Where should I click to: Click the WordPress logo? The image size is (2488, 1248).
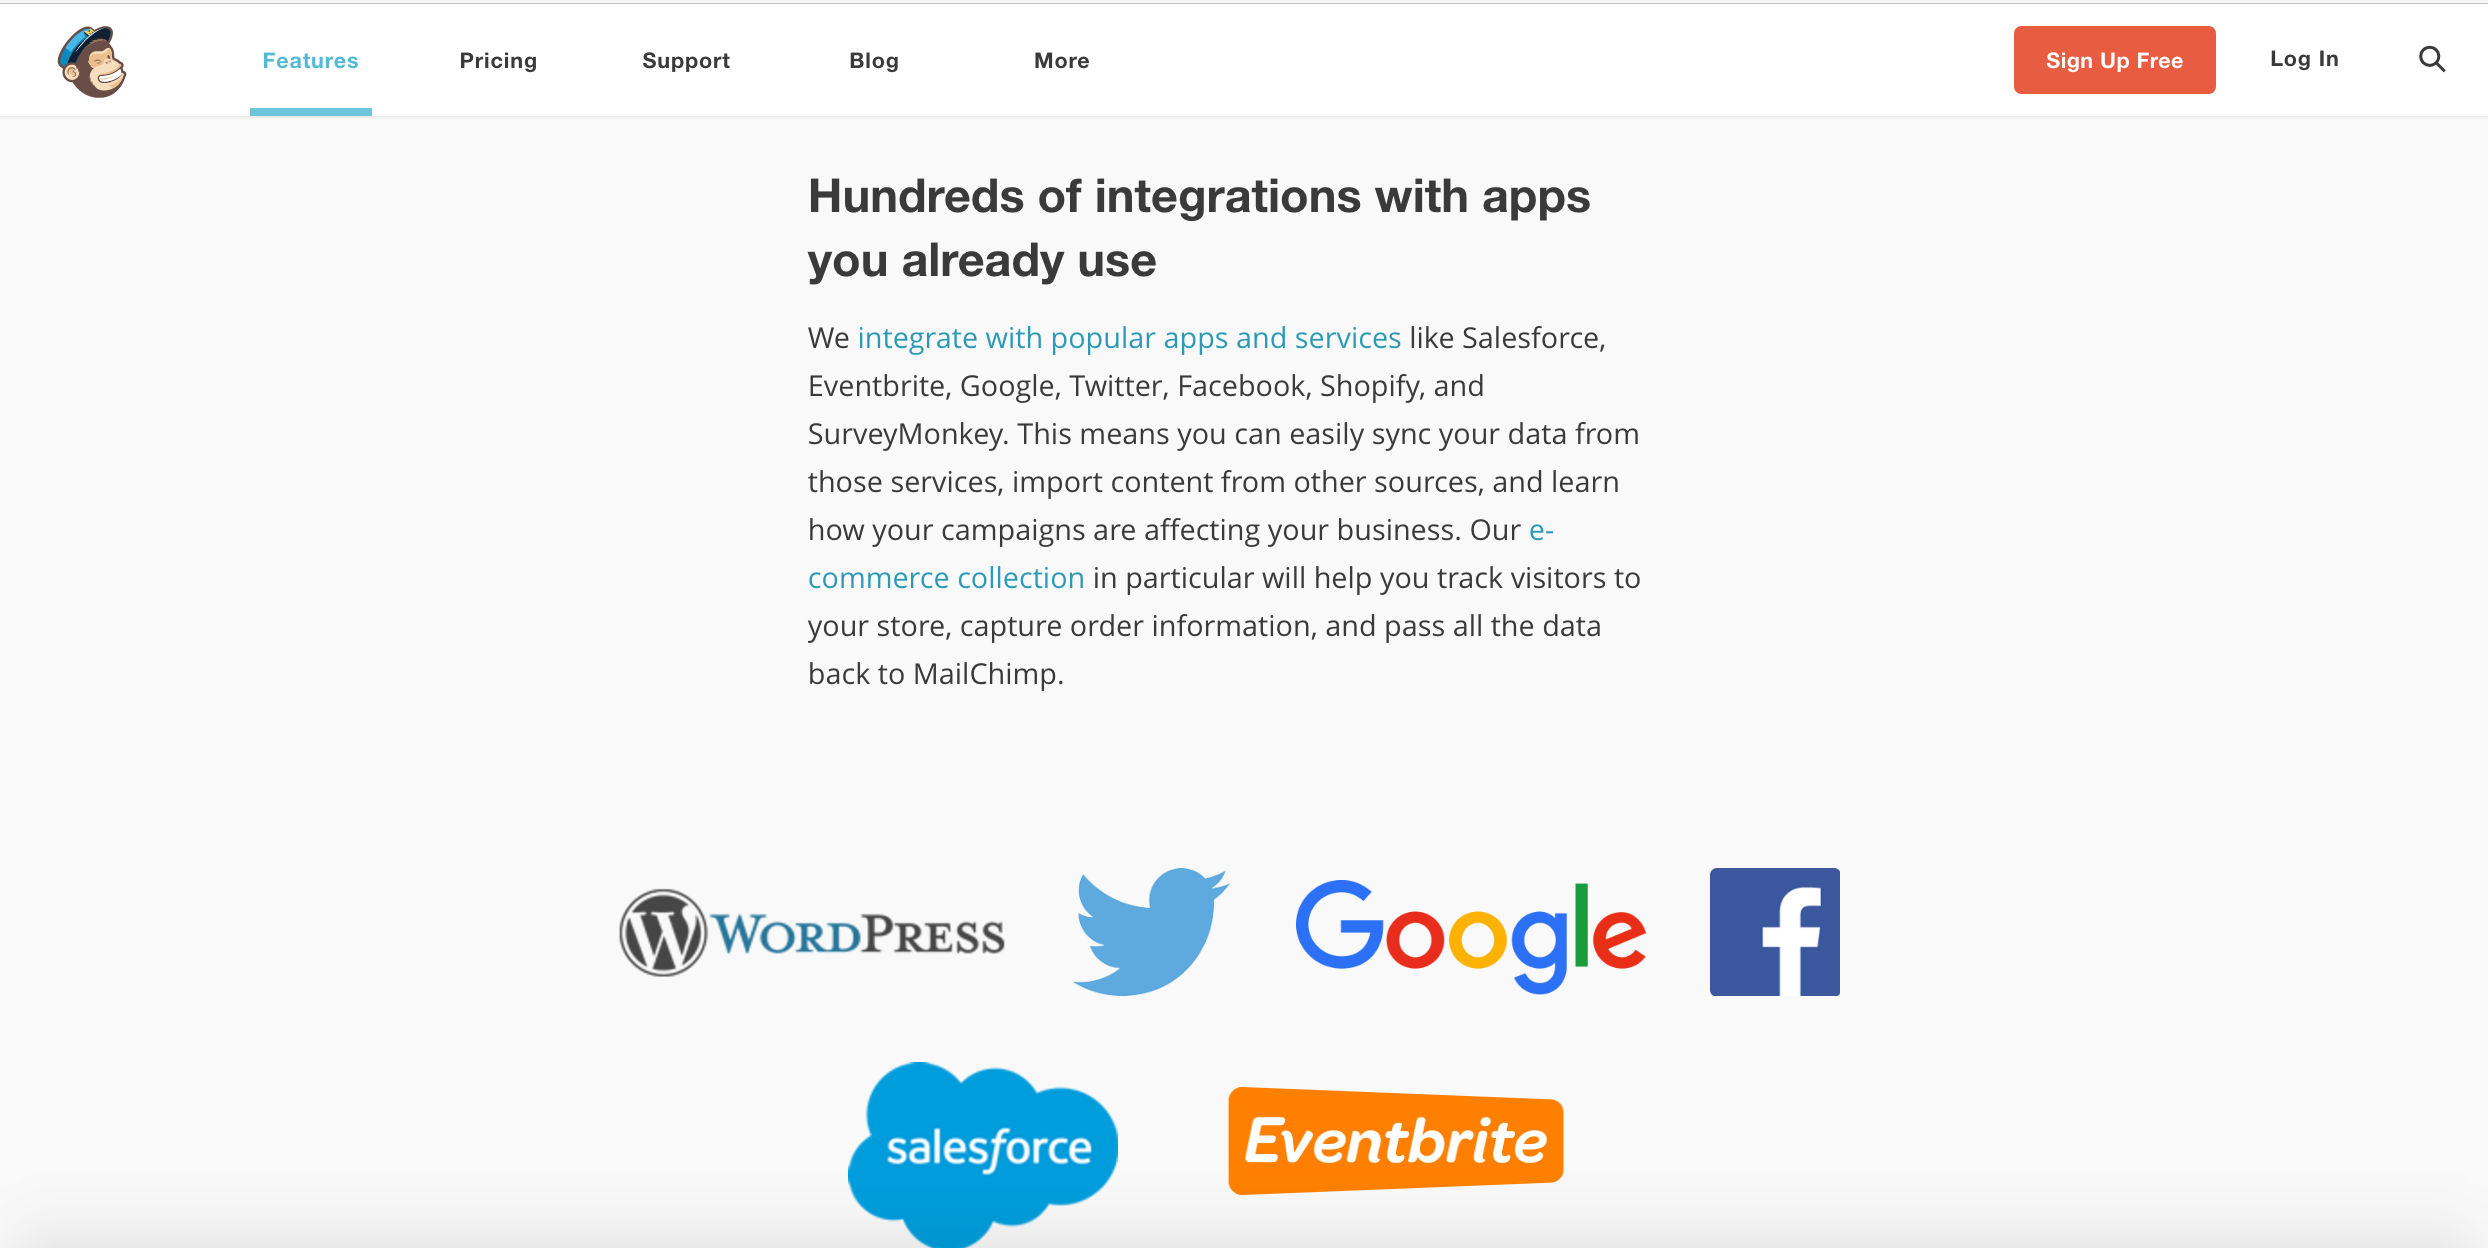pyautogui.click(x=812, y=933)
